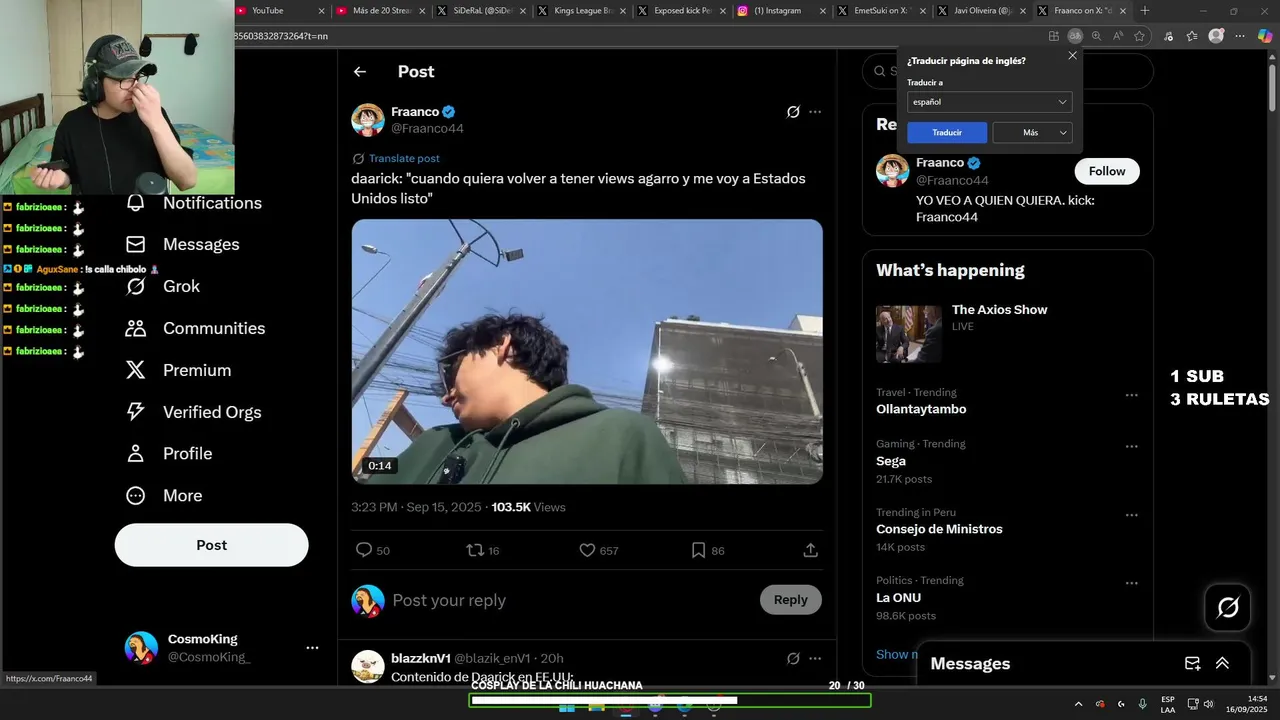Close the Fraanco on X tab
This screenshot has width=1280, height=720.
click(x=1123, y=11)
